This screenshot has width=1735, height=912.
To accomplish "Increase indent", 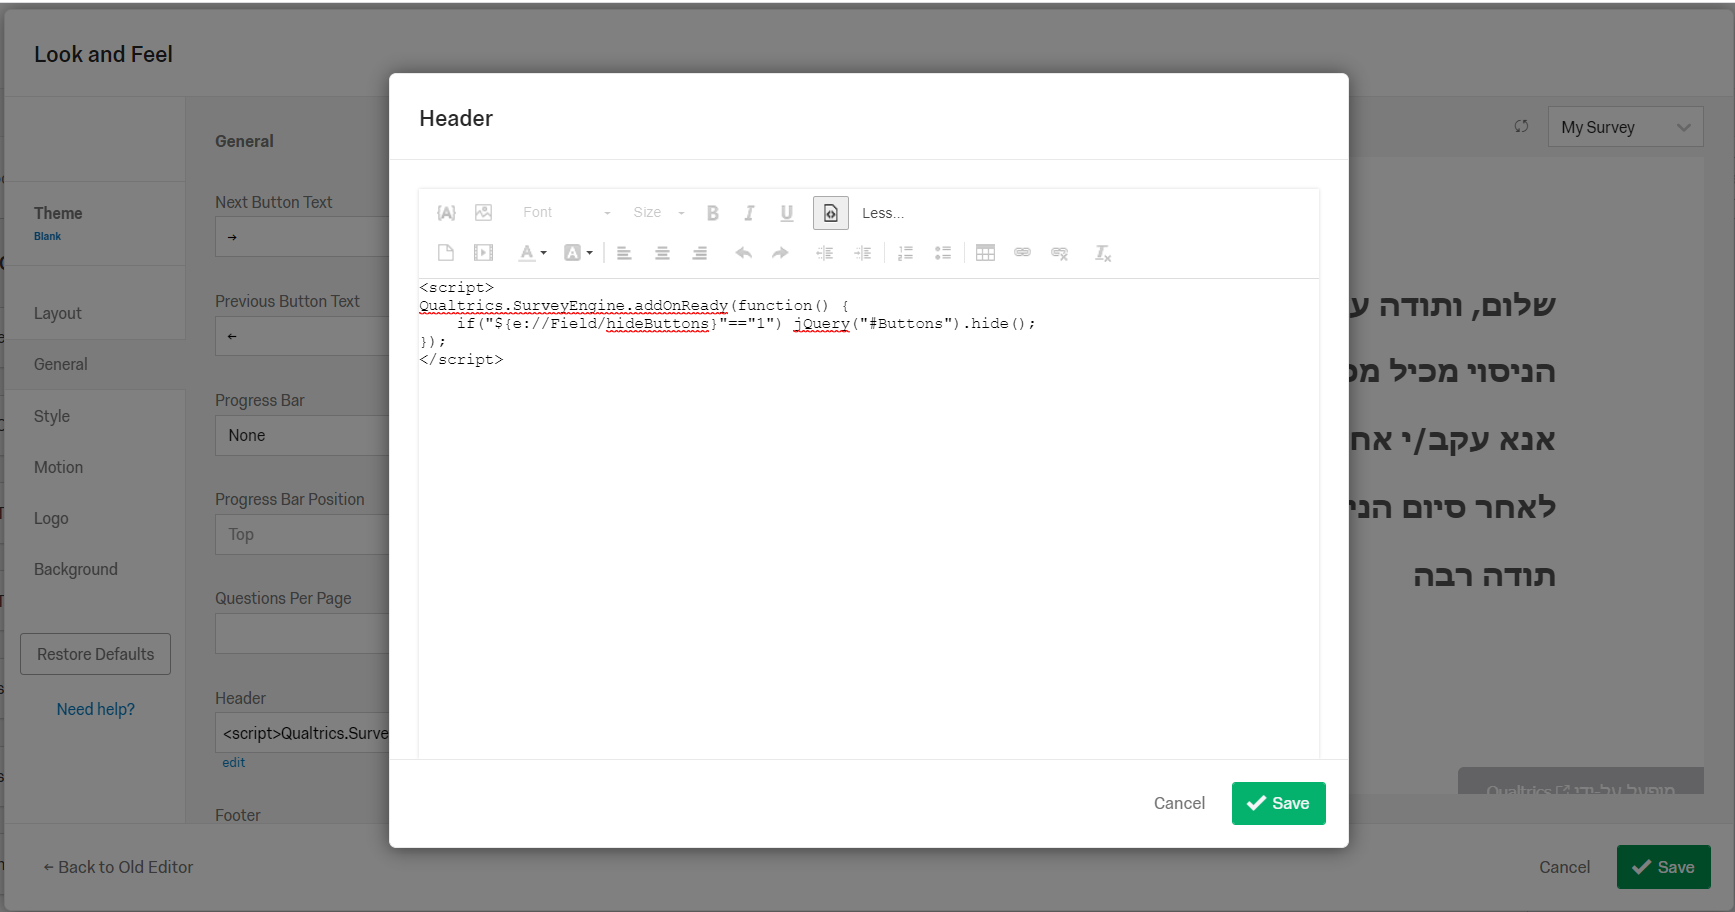I will (863, 253).
